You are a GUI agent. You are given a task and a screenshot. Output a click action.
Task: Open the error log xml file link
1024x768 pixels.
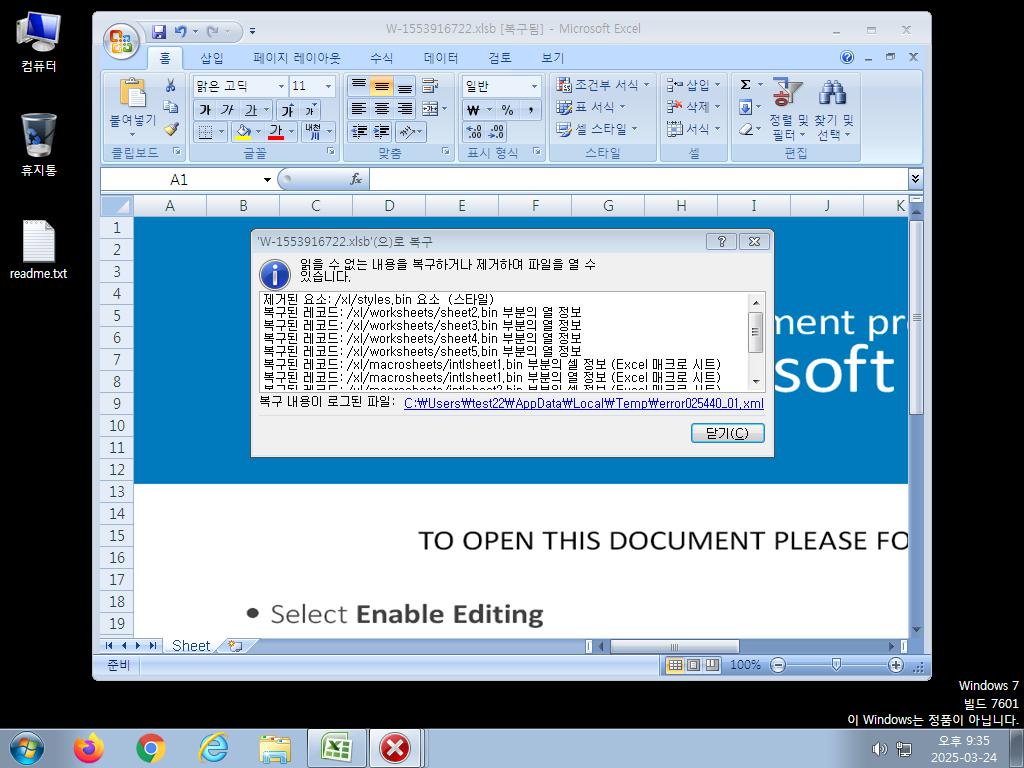(x=584, y=404)
